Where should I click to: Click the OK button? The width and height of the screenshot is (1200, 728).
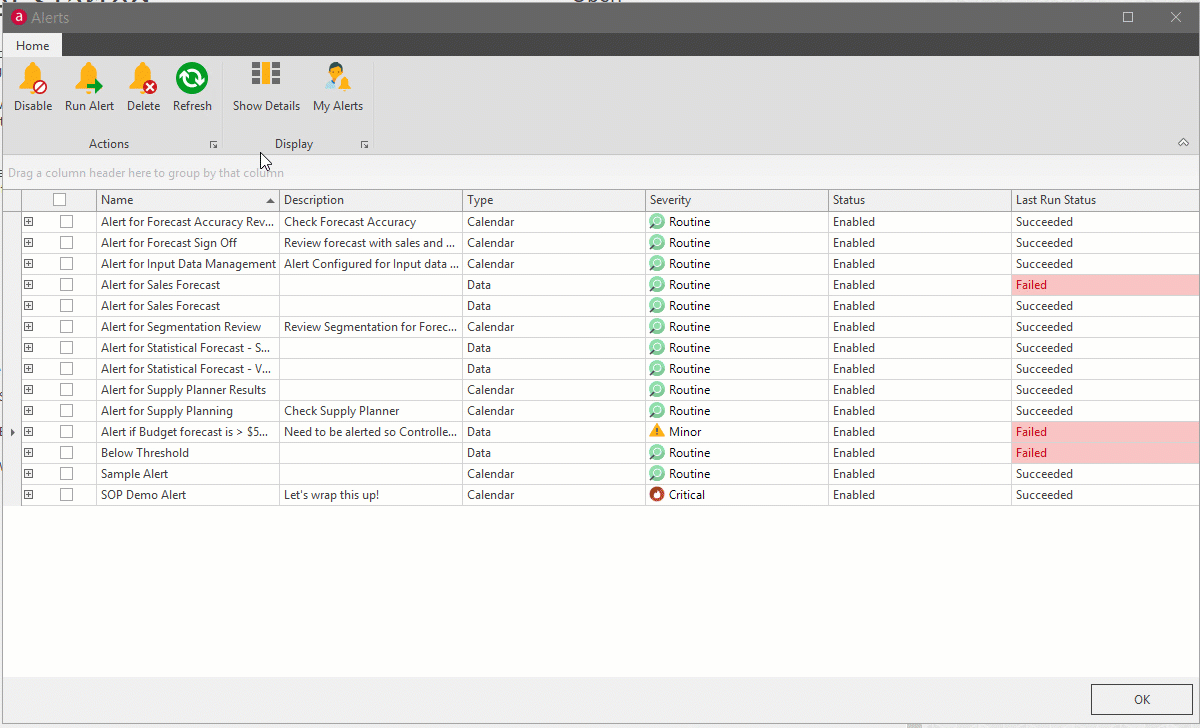(x=1141, y=700)
